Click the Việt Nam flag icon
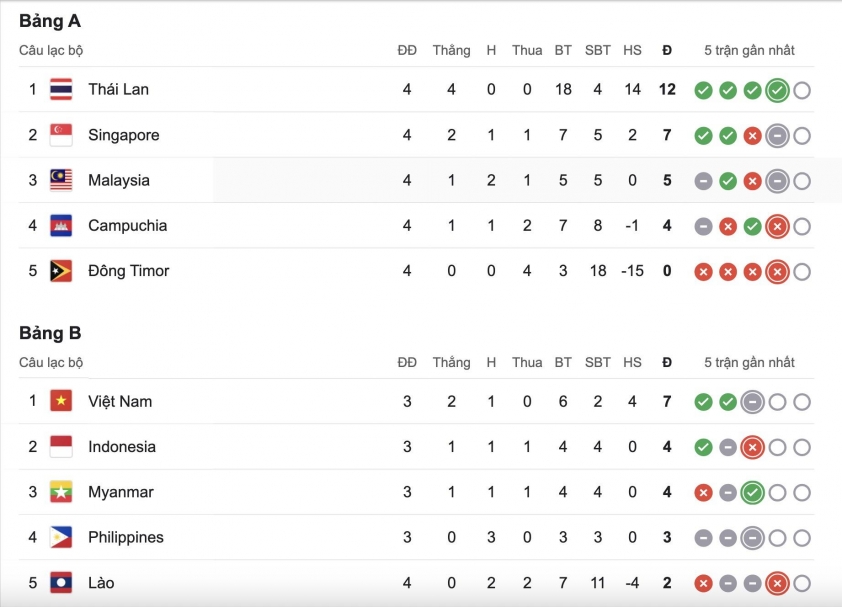Image resolution: width=842 pixels, height=607 pixels. click(61, 401)
